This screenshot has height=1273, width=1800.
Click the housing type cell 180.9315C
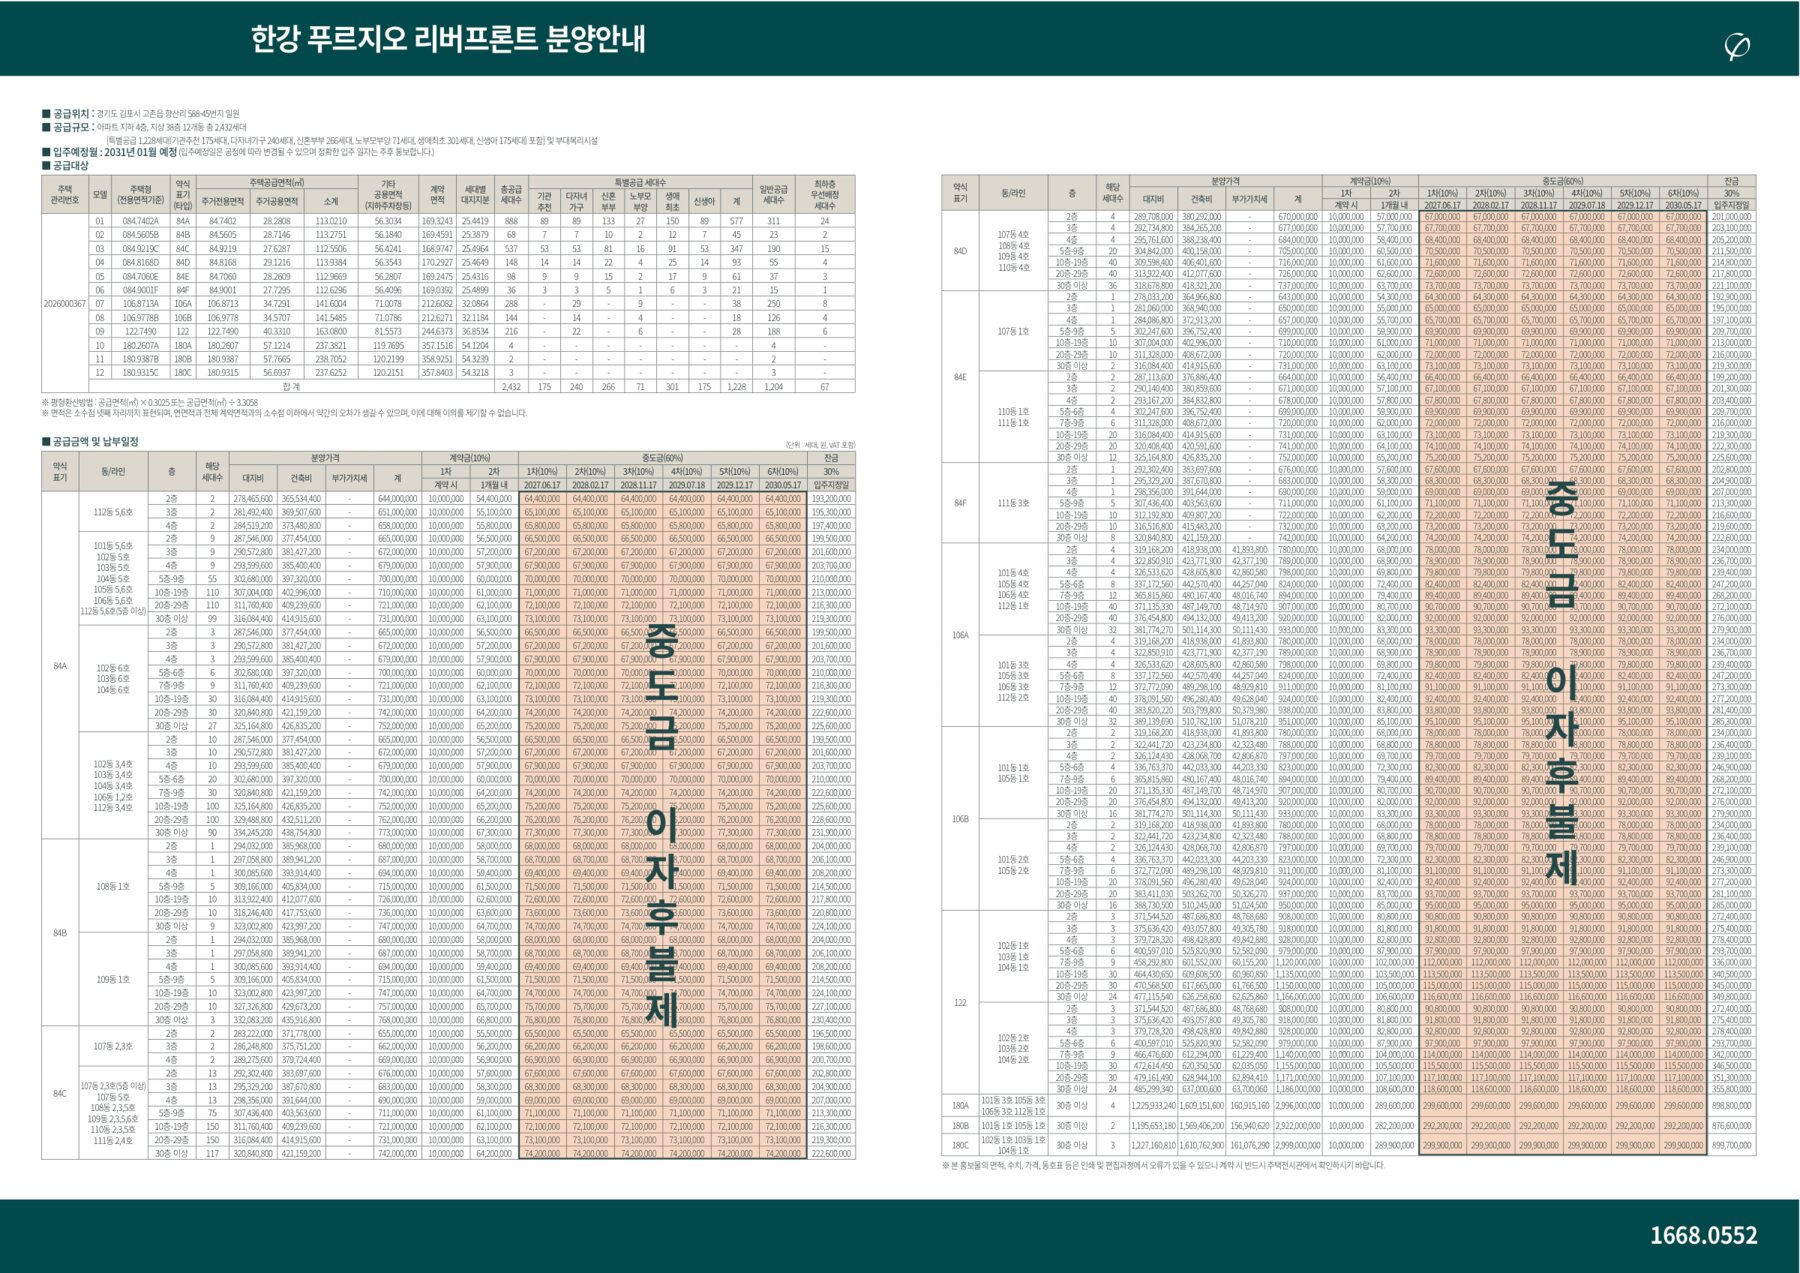point(141,372)
